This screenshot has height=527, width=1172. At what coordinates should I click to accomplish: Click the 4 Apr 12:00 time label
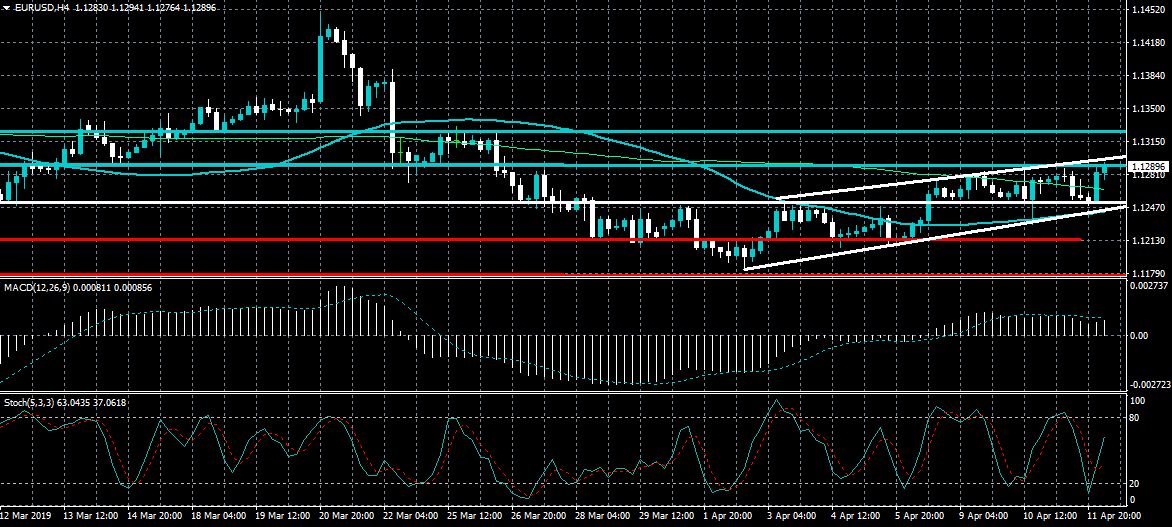click(x=858, y=516)
